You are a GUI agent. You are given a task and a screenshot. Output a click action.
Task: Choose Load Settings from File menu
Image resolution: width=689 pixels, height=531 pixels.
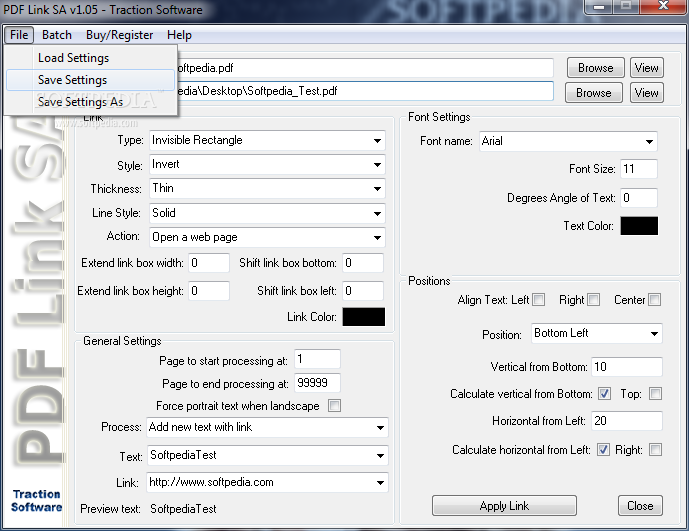point(91,58)
